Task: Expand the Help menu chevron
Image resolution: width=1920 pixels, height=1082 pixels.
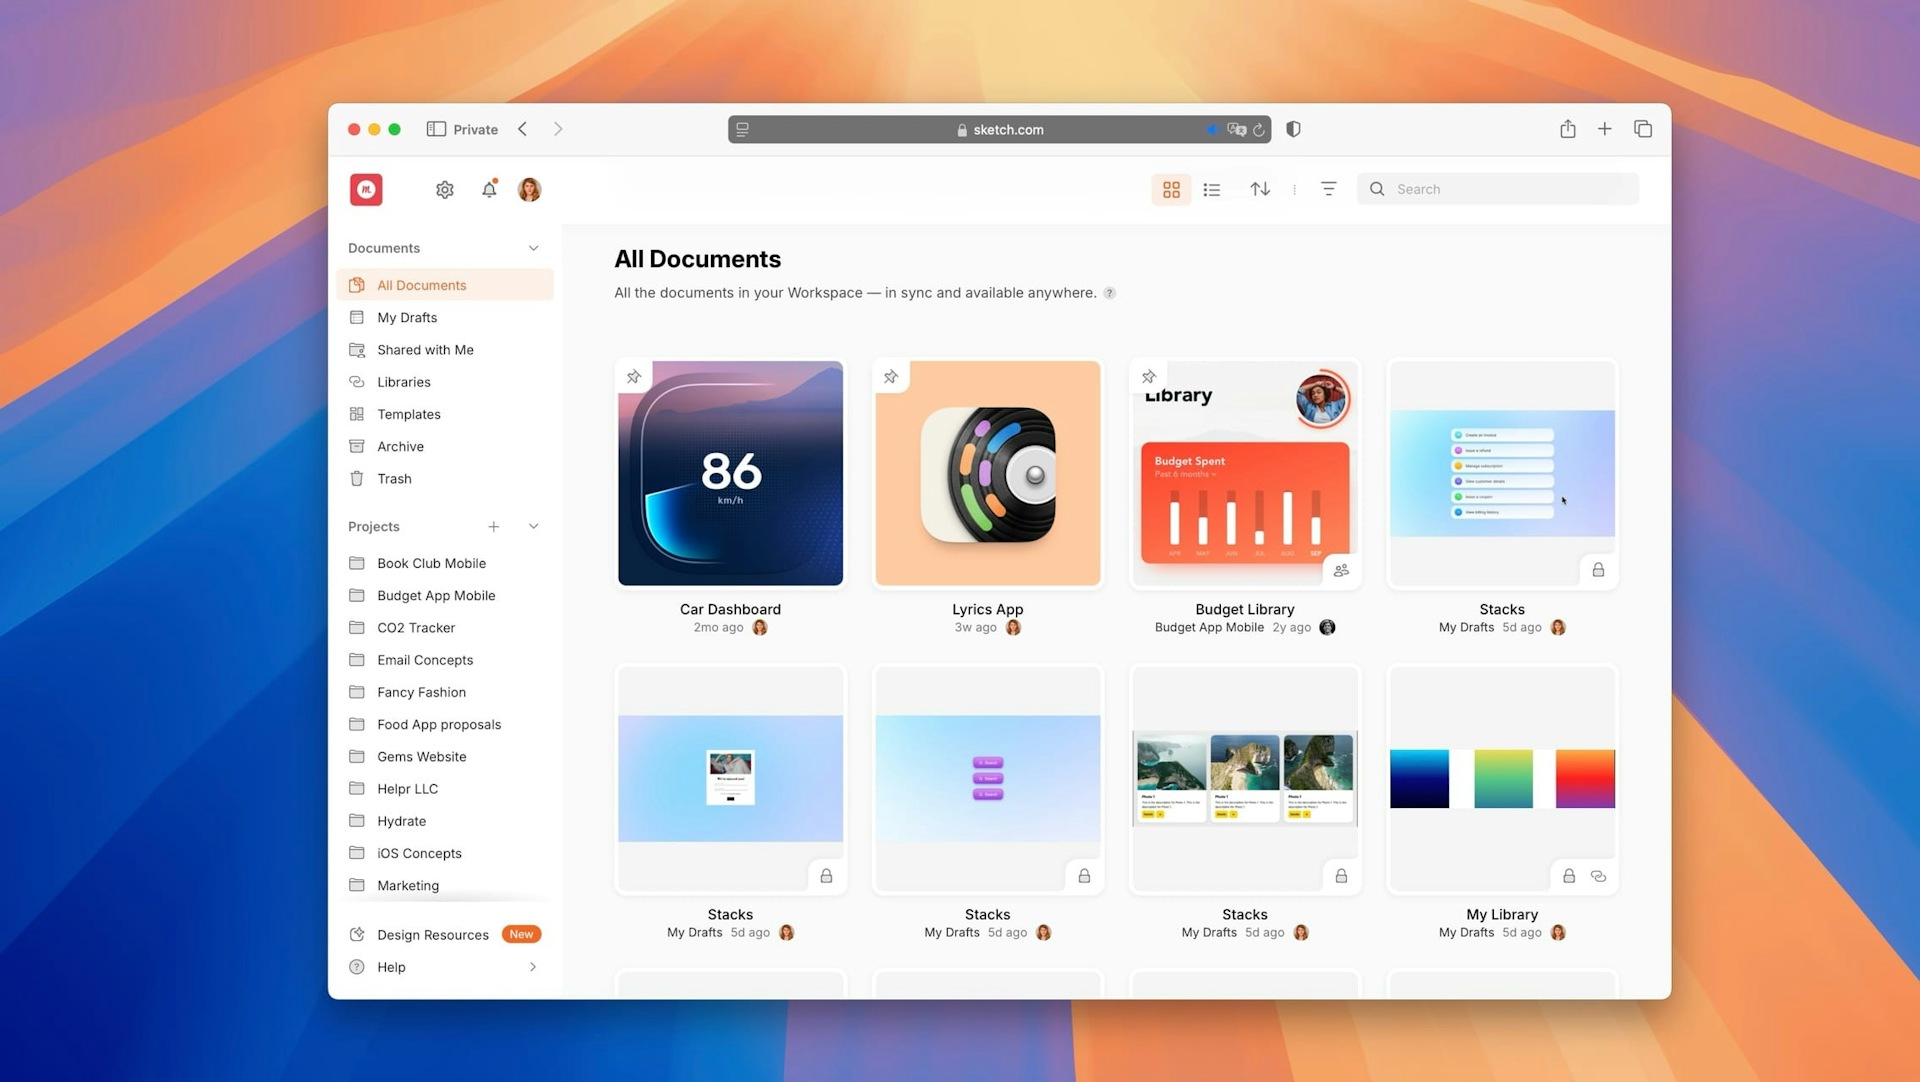Action: point(532,967)
